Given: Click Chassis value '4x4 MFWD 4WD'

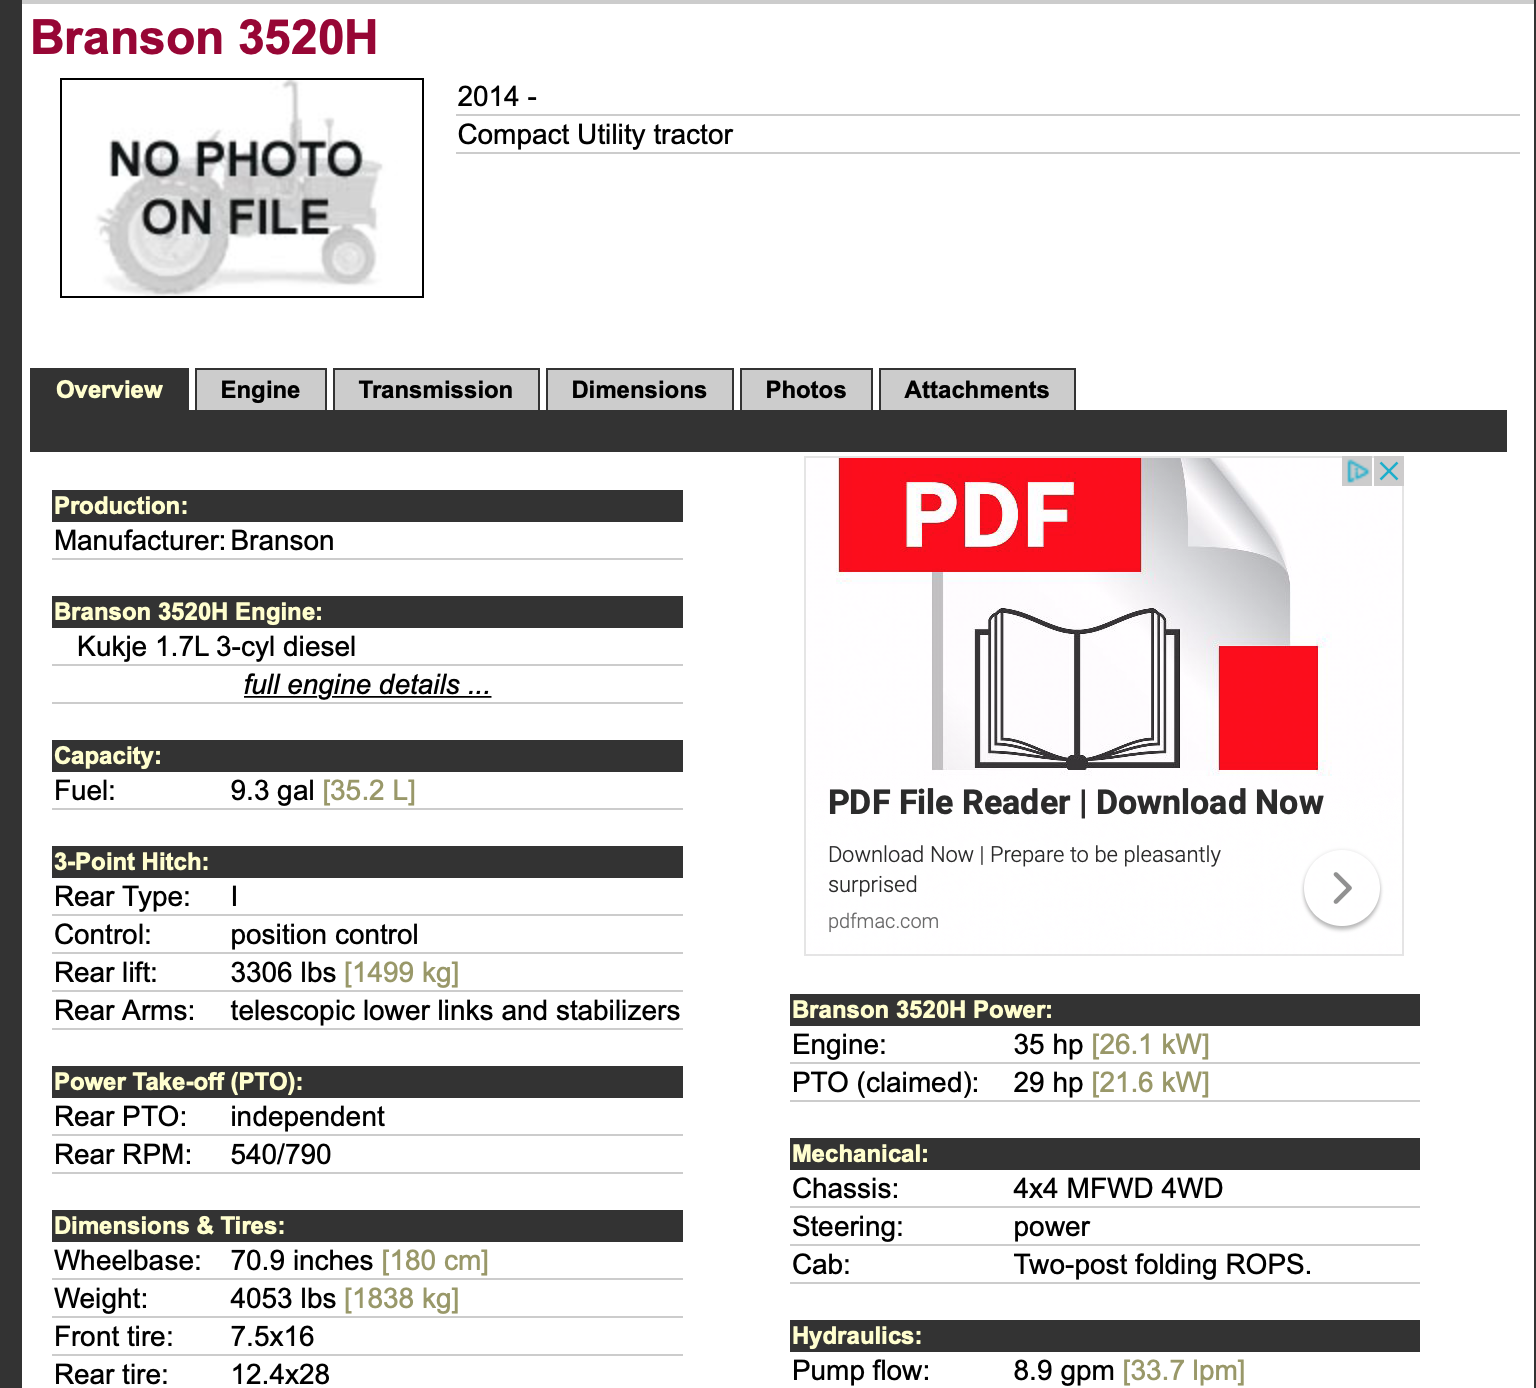Looking at the screenshot, I should tap(1118, 1189).
